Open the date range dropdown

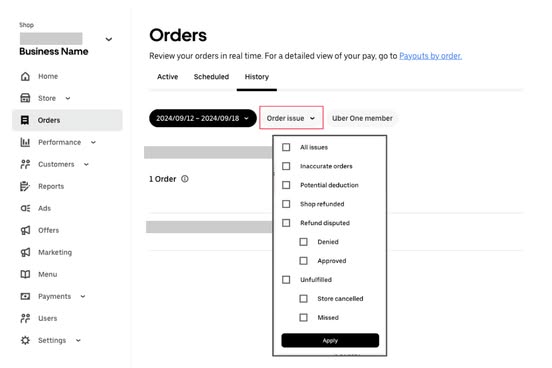tap(203, 118)
